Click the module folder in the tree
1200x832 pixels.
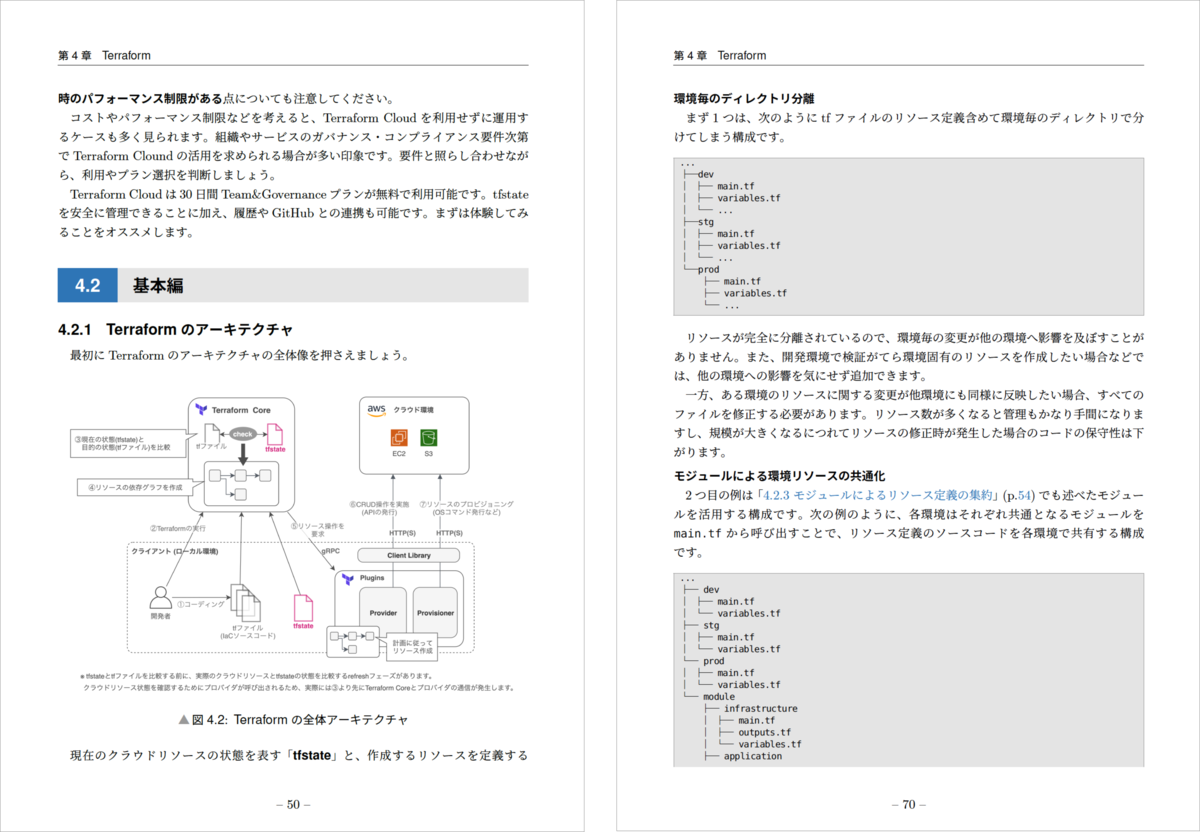tap(719, 696)
